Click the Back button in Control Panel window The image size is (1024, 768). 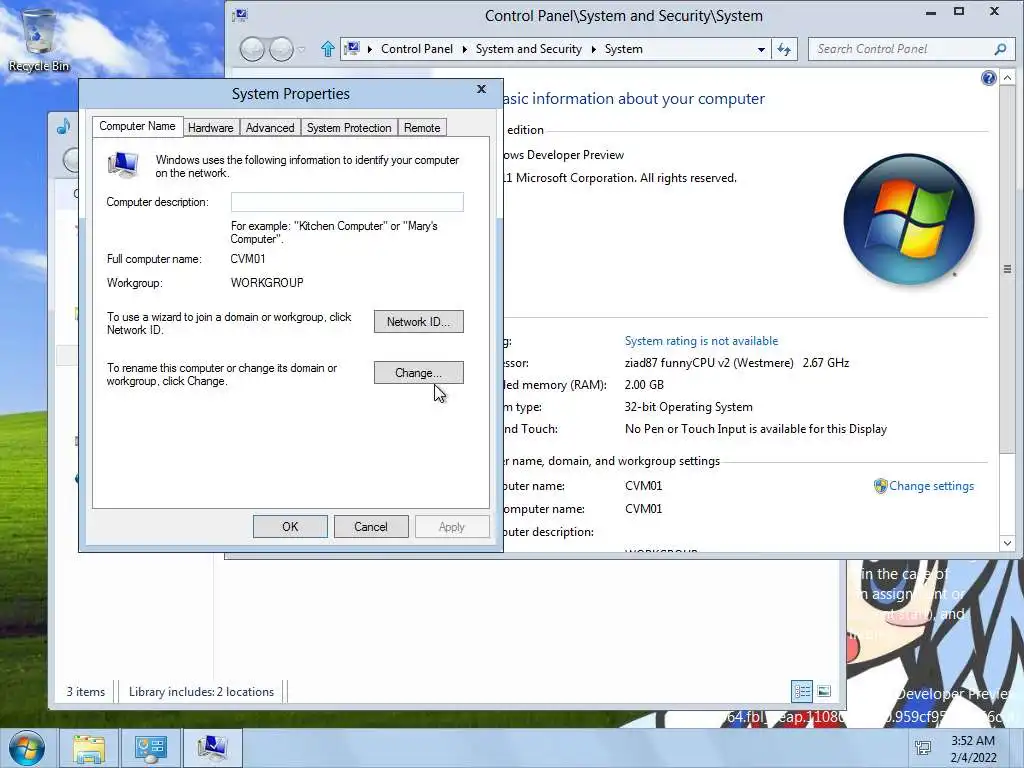pos(252,49)
